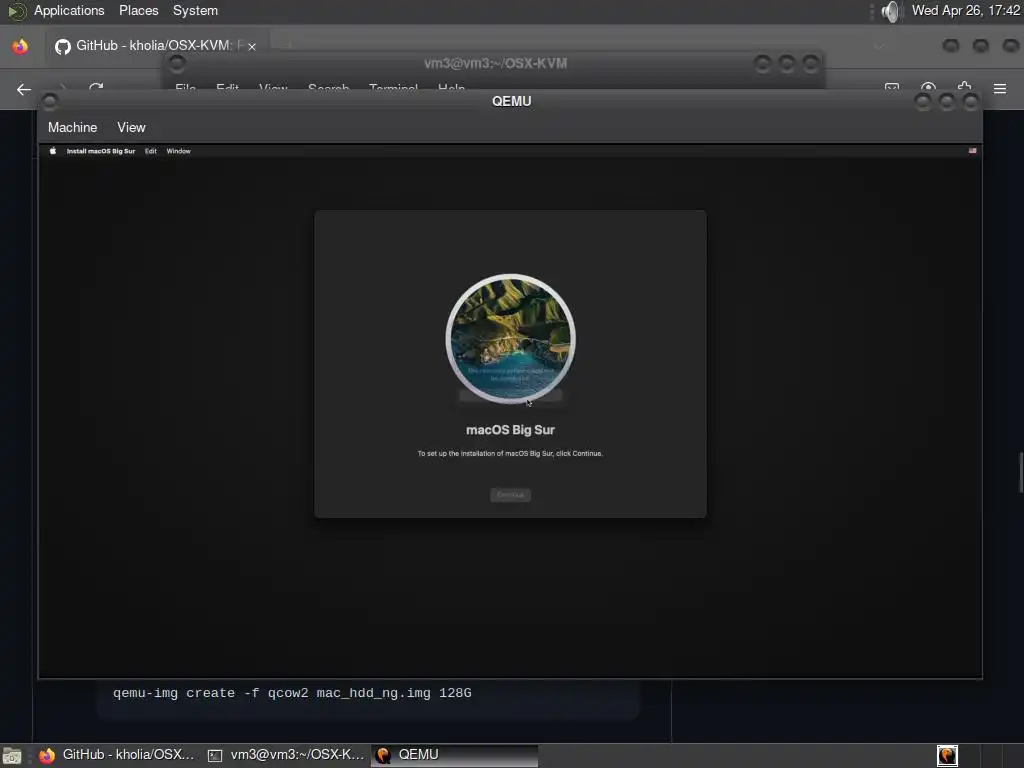Open the Install macOS Big Sur menu

tap(101, 151)
